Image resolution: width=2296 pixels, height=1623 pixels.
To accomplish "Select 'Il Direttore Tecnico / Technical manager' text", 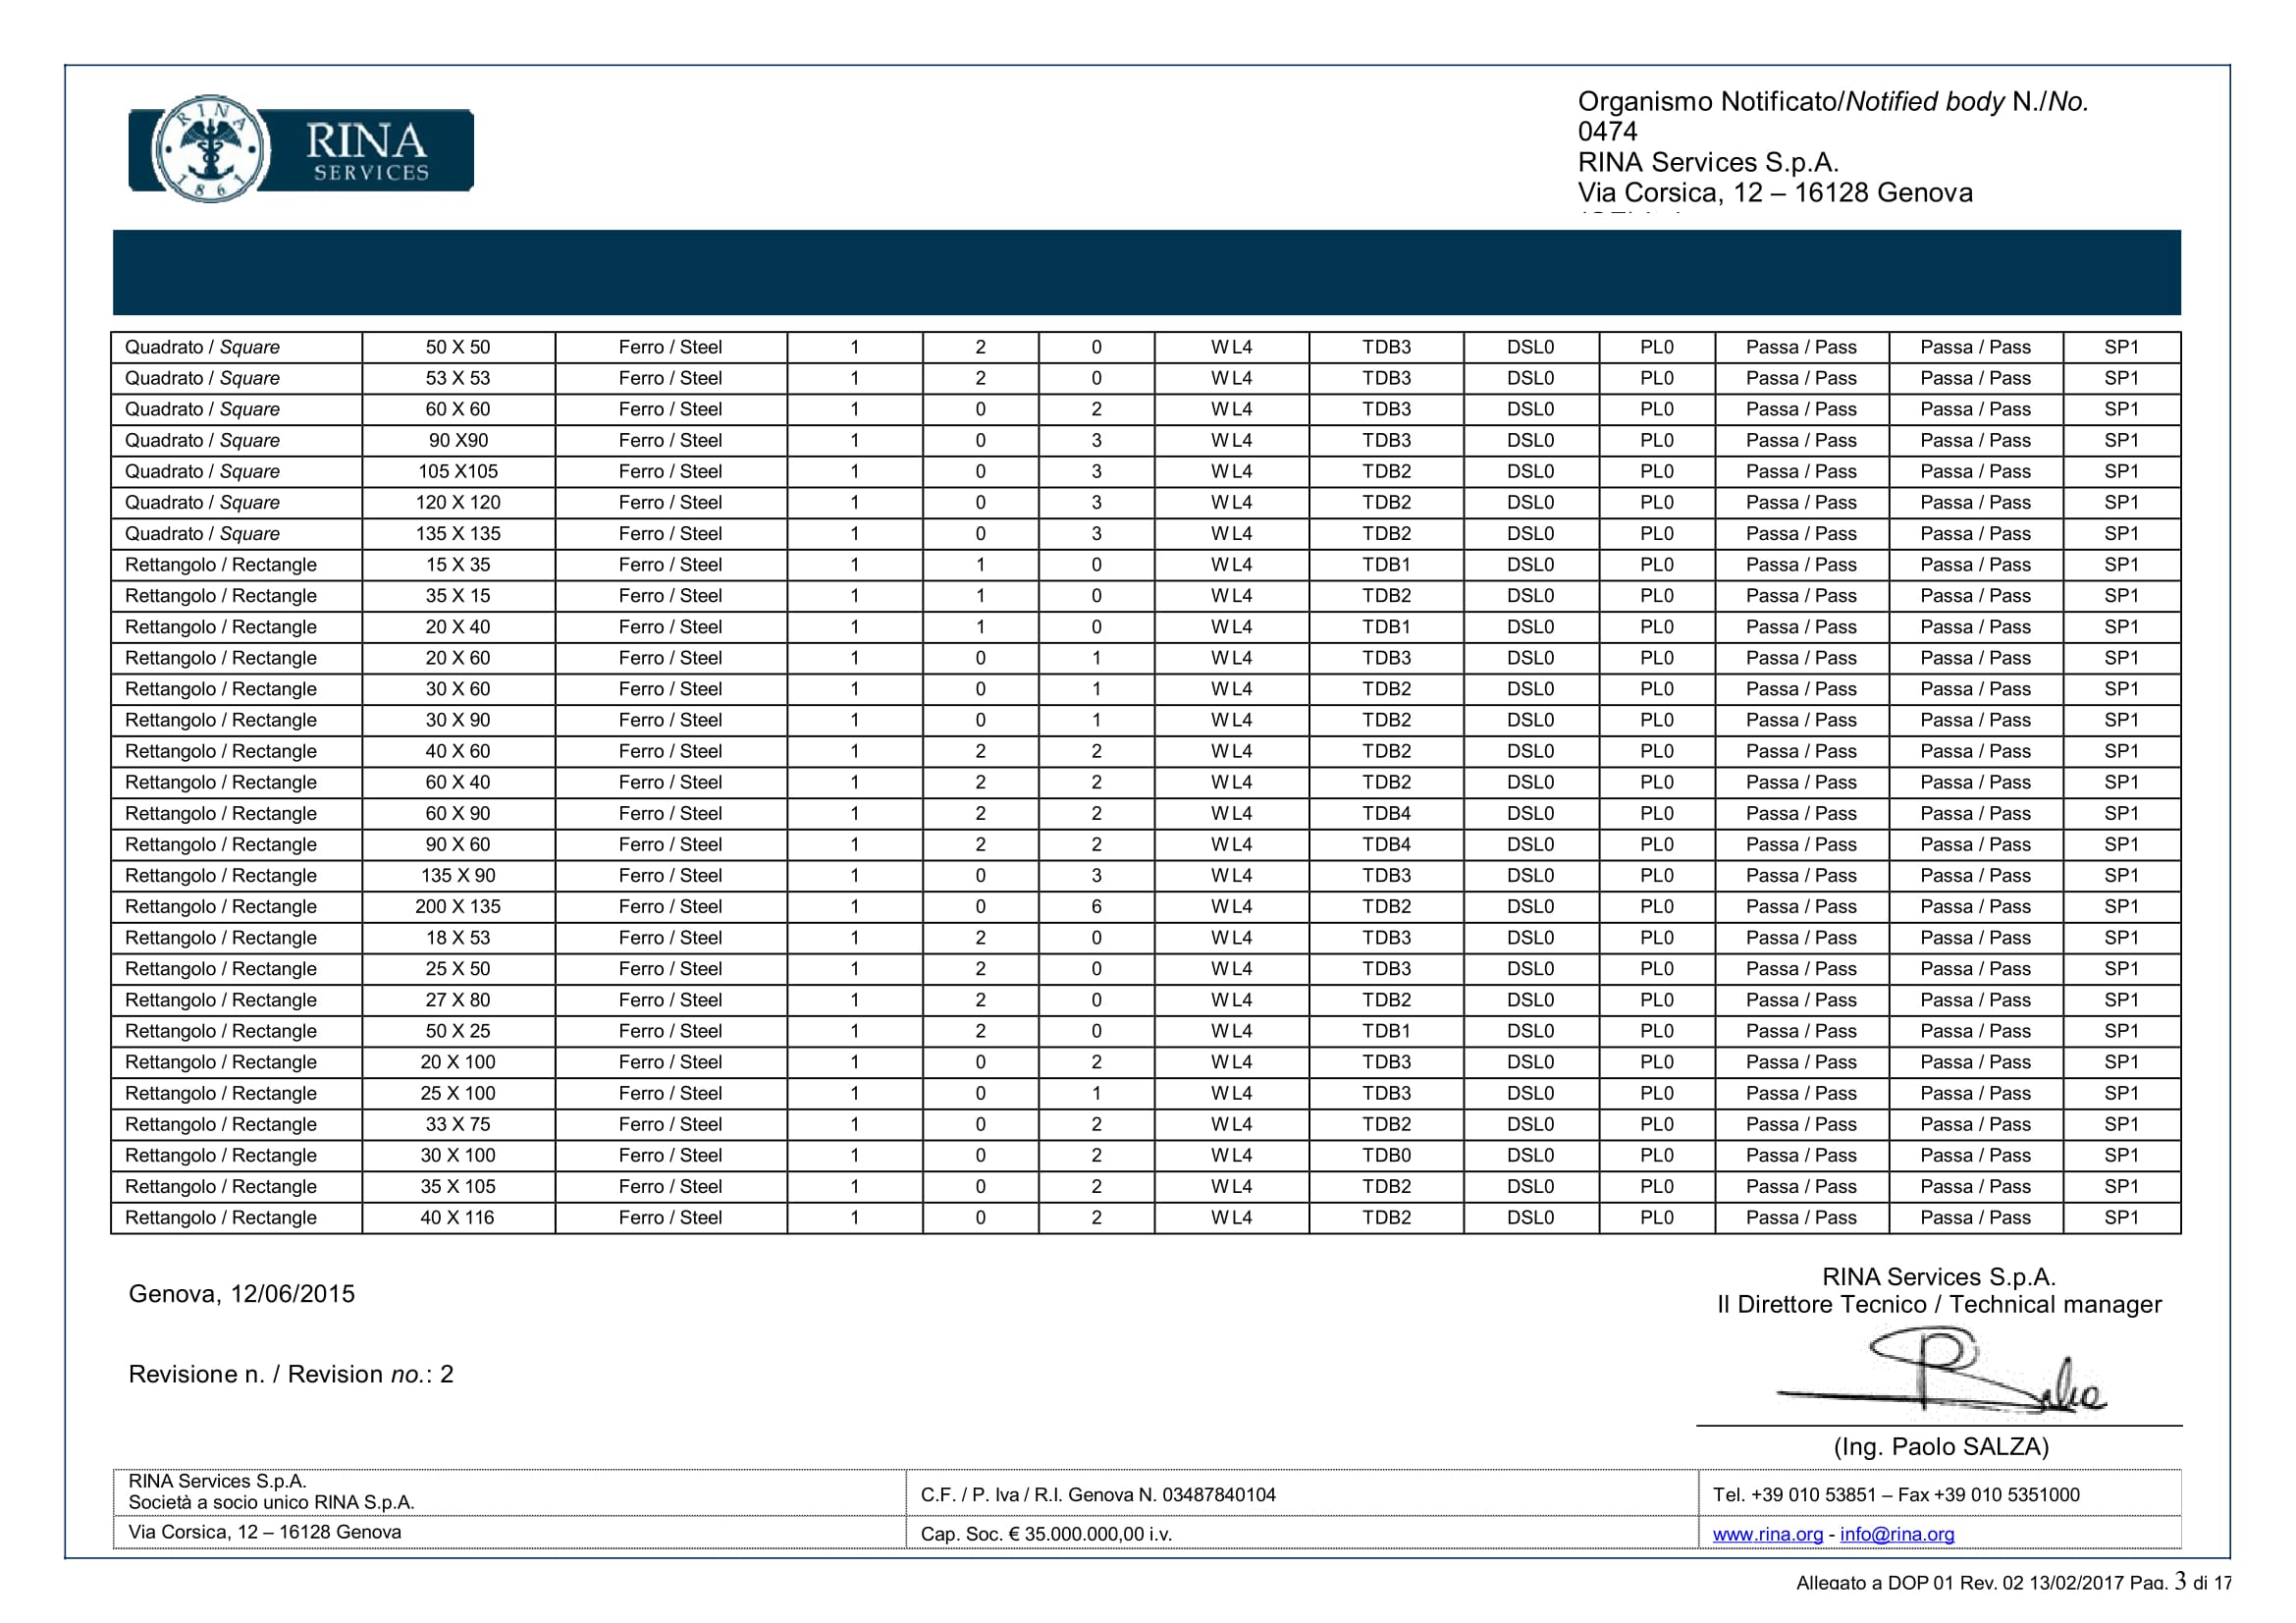I will coord(1939,1304).
